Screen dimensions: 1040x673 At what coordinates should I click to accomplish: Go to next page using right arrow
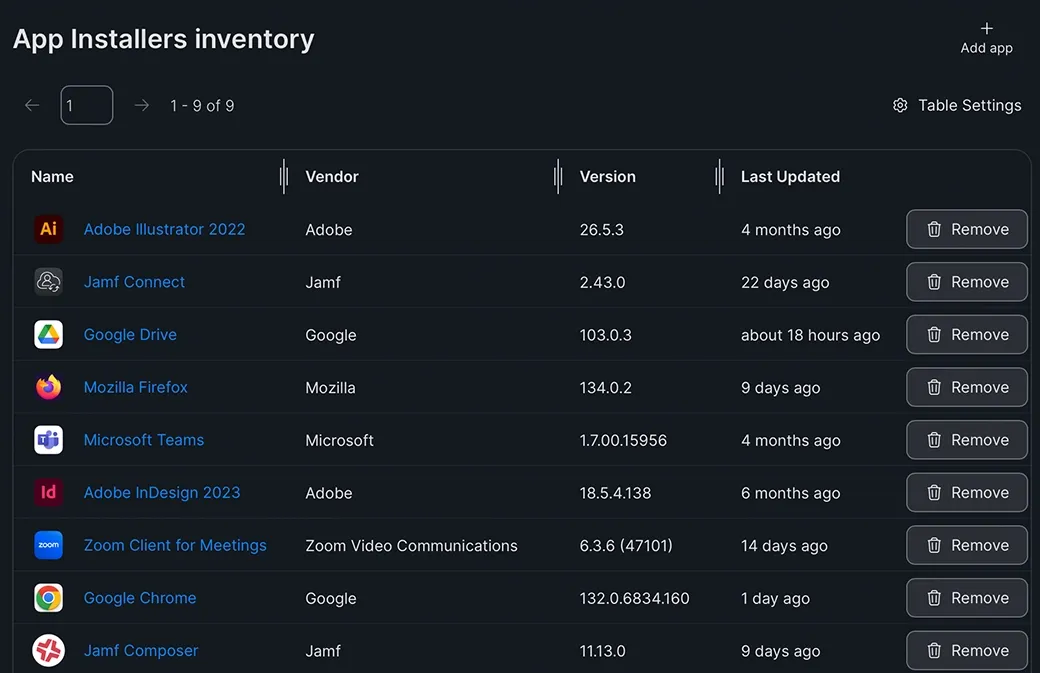point(141,105)
